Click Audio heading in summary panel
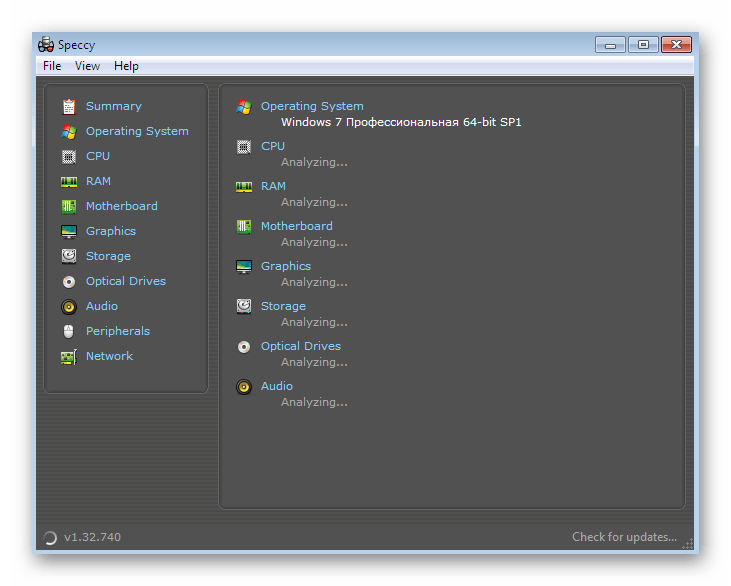731x586 pixels. 276,386
